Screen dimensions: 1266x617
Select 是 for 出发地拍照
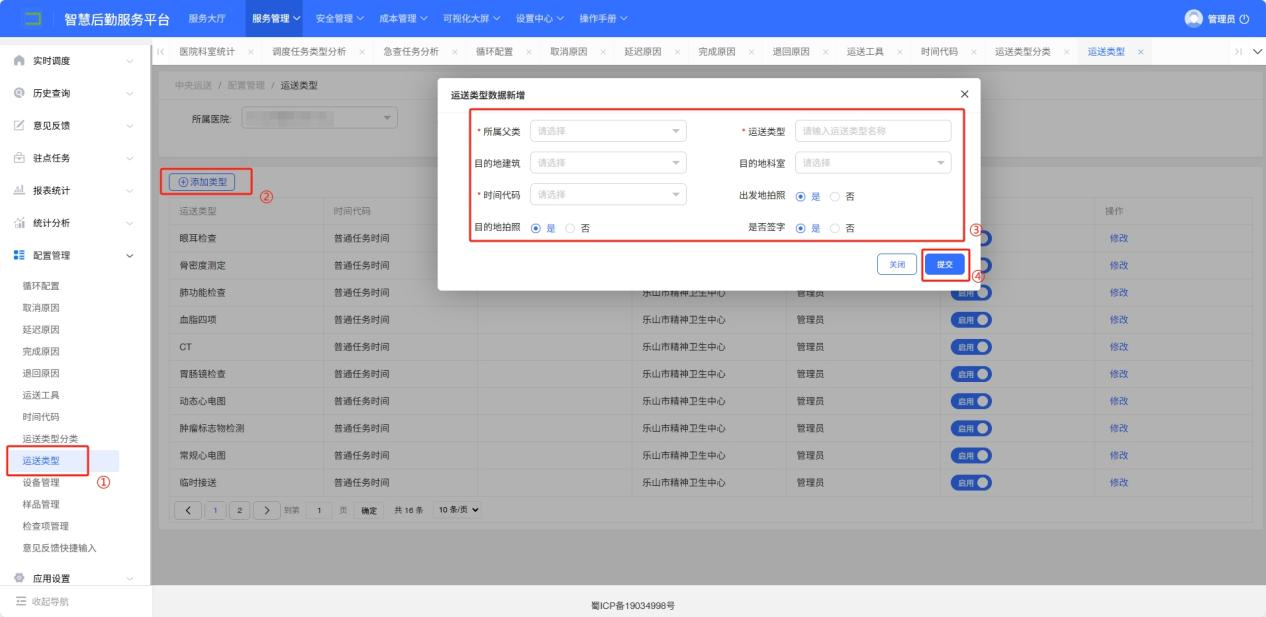(x=803, y=196)
